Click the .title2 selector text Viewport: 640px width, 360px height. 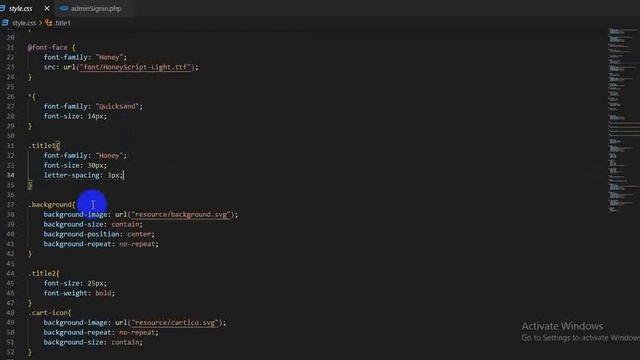[x=42, y=273]
